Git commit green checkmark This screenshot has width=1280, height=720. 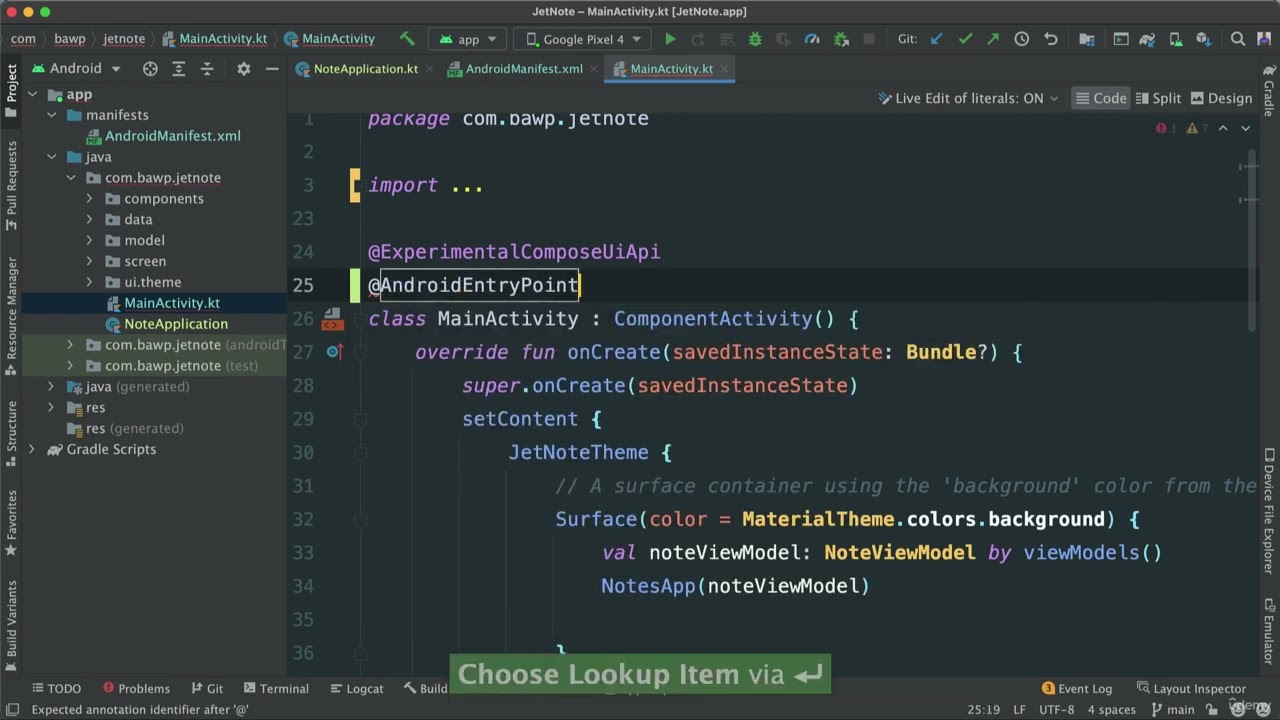(x=965, y=39)
